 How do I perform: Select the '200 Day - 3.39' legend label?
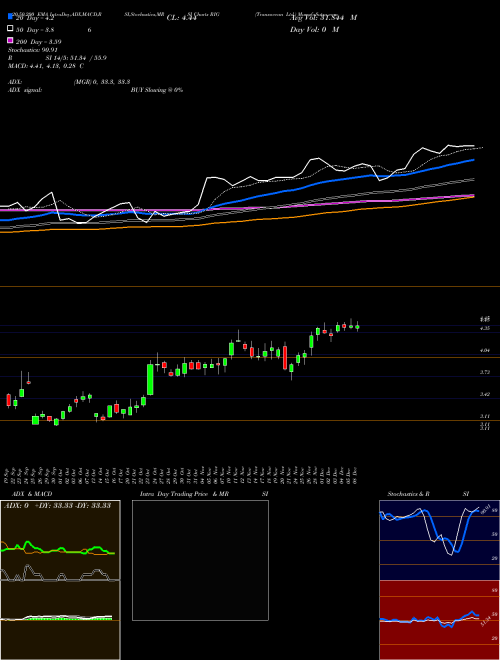(38, 42)
